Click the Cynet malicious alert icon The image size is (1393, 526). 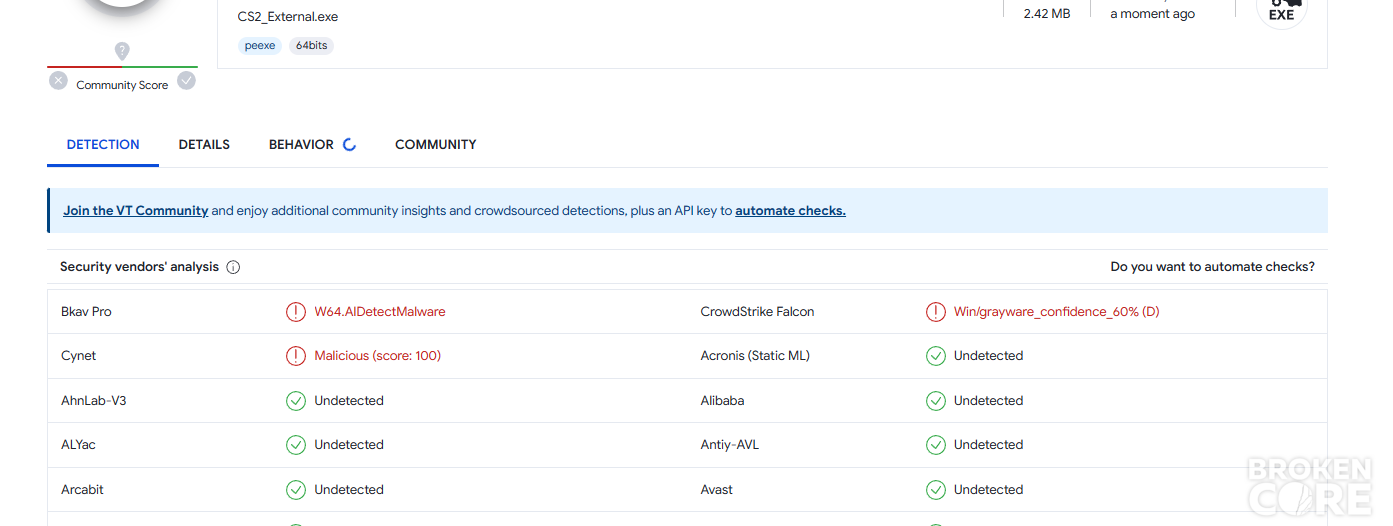click(x=296, y=356)
